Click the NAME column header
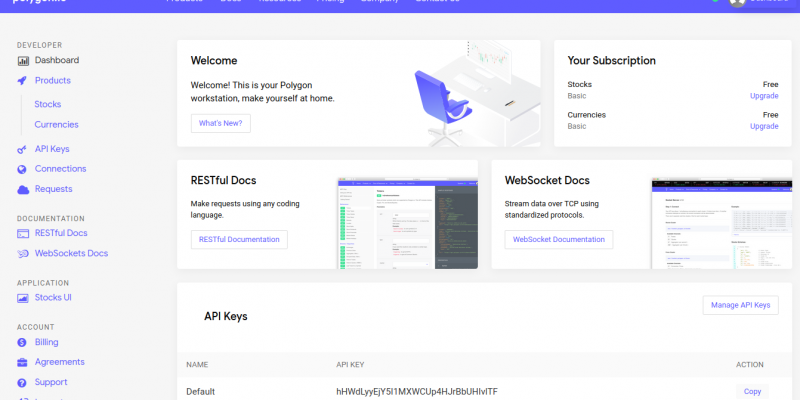The width and height of the screenshot is (800, 400). (x=197, y=365)
